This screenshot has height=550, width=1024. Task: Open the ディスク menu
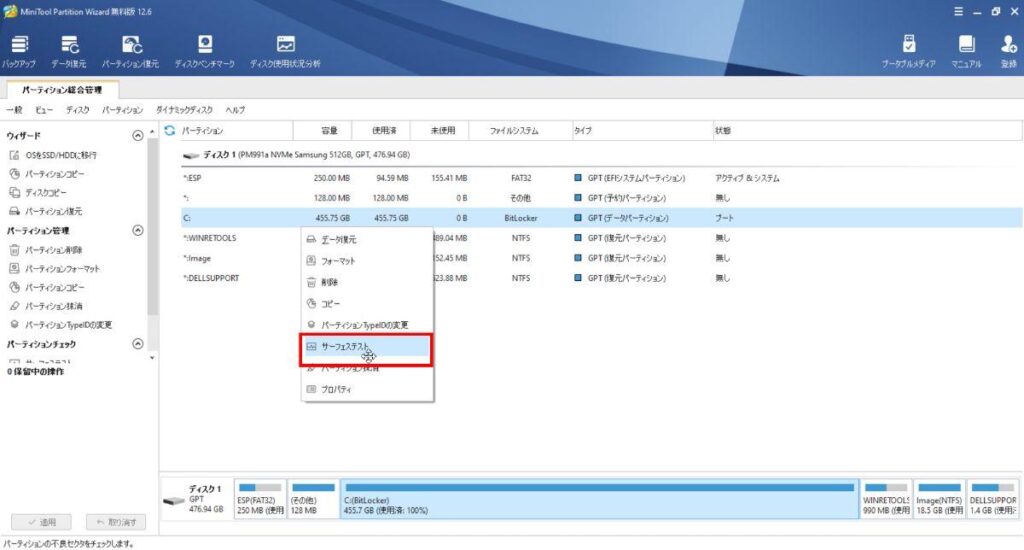tap(78, 110)
